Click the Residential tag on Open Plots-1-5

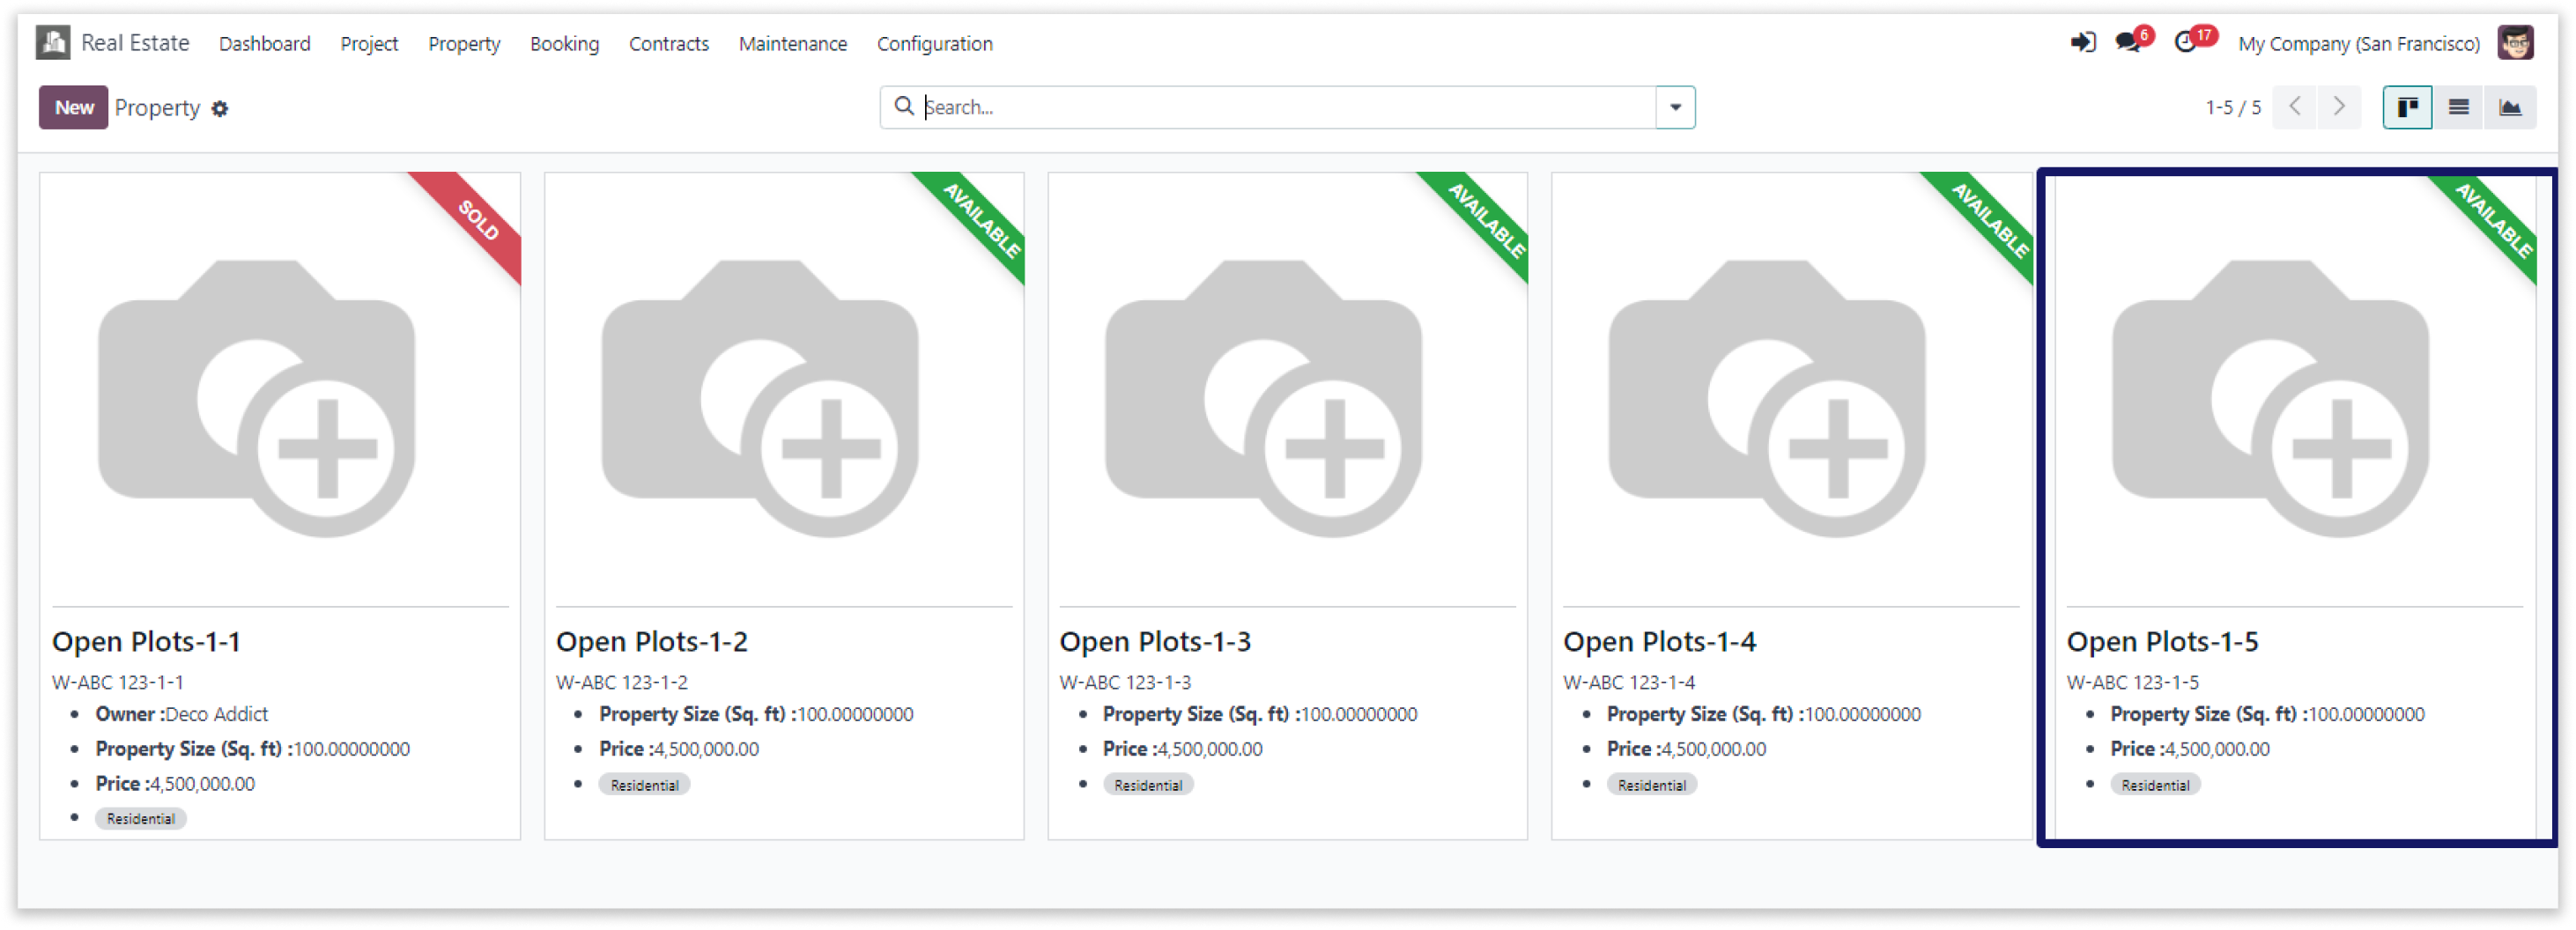(2156, 785)
